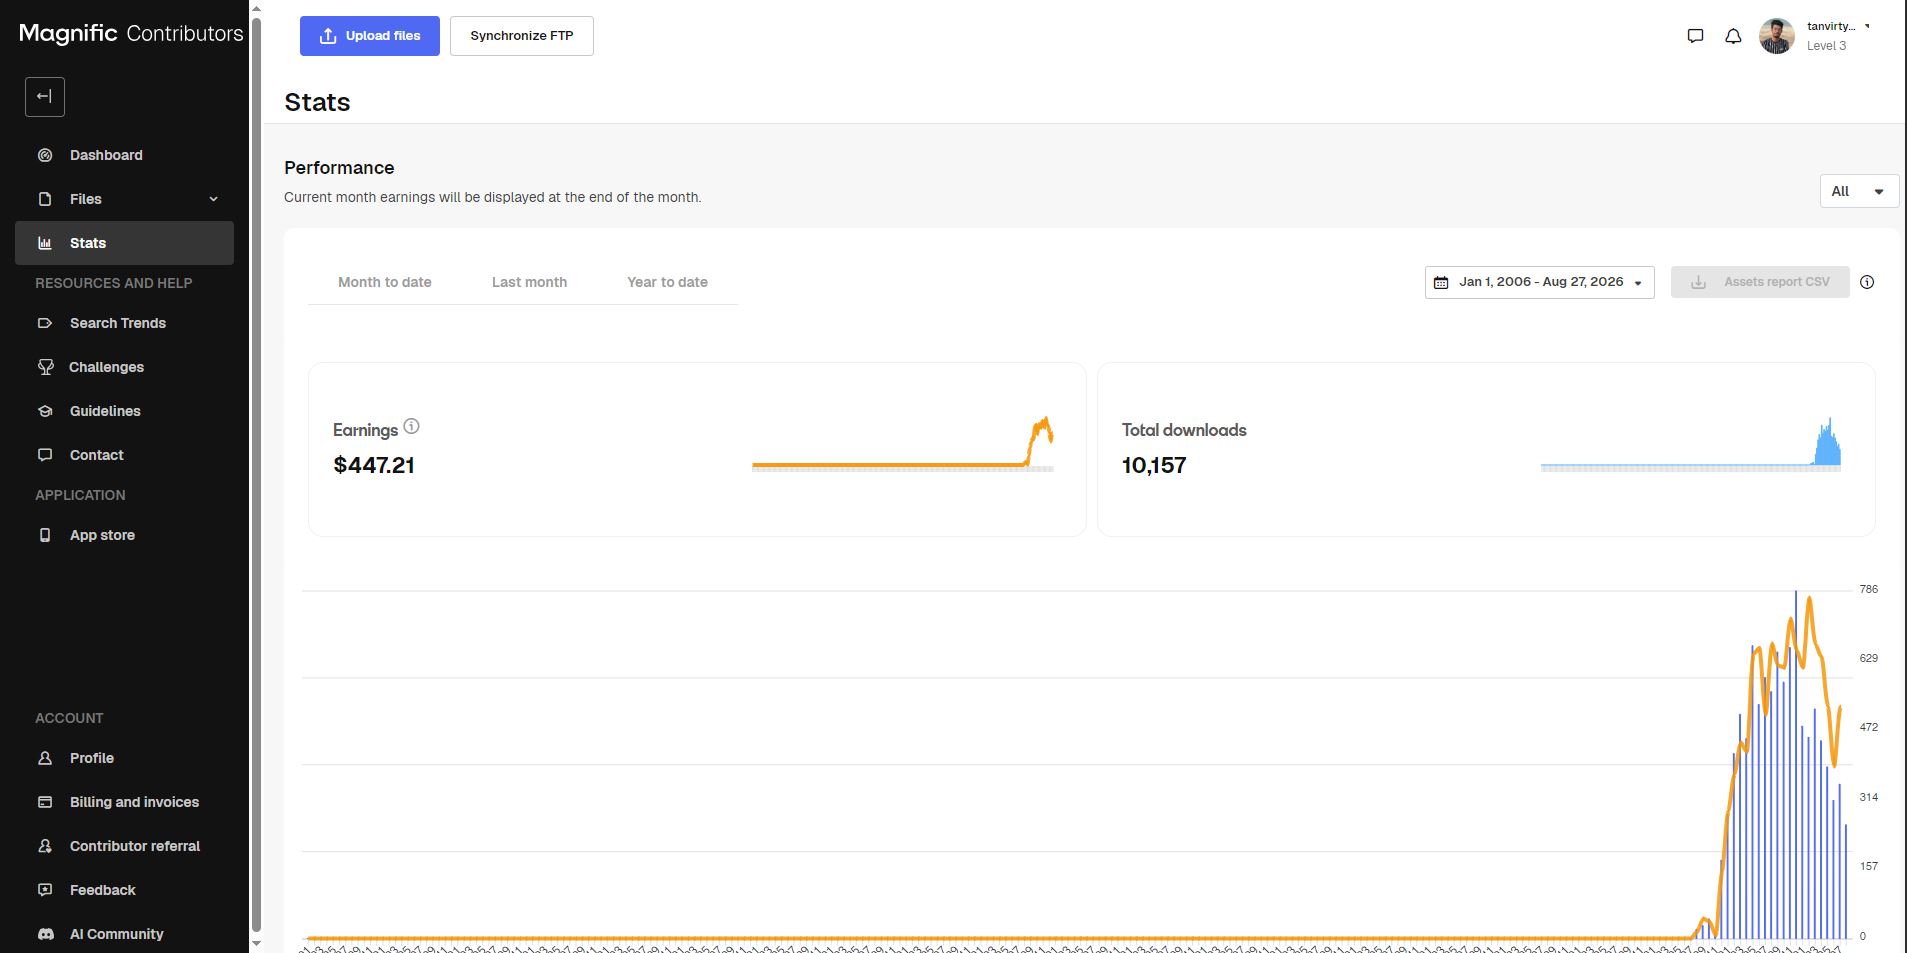Click the Dashboard gauge icon
Viewport: 1907px width, 953px height.
(x=45, y=155)
